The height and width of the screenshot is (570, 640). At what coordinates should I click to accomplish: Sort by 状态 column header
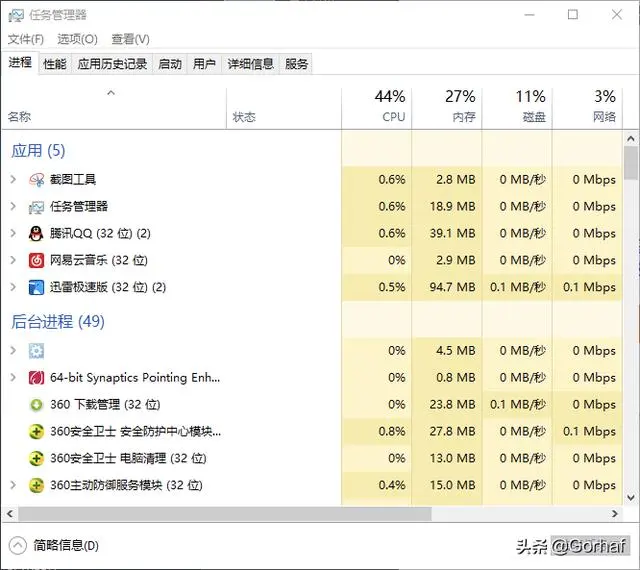(284, 108)
